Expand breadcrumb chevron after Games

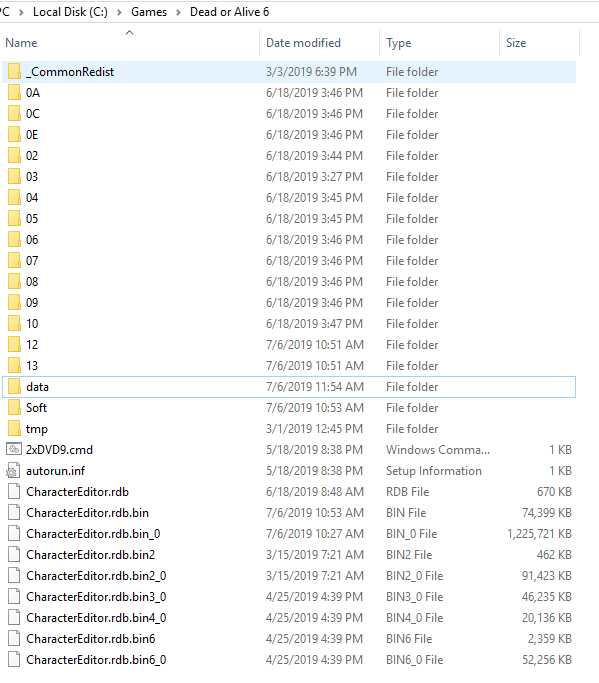[x=178, y=13]
